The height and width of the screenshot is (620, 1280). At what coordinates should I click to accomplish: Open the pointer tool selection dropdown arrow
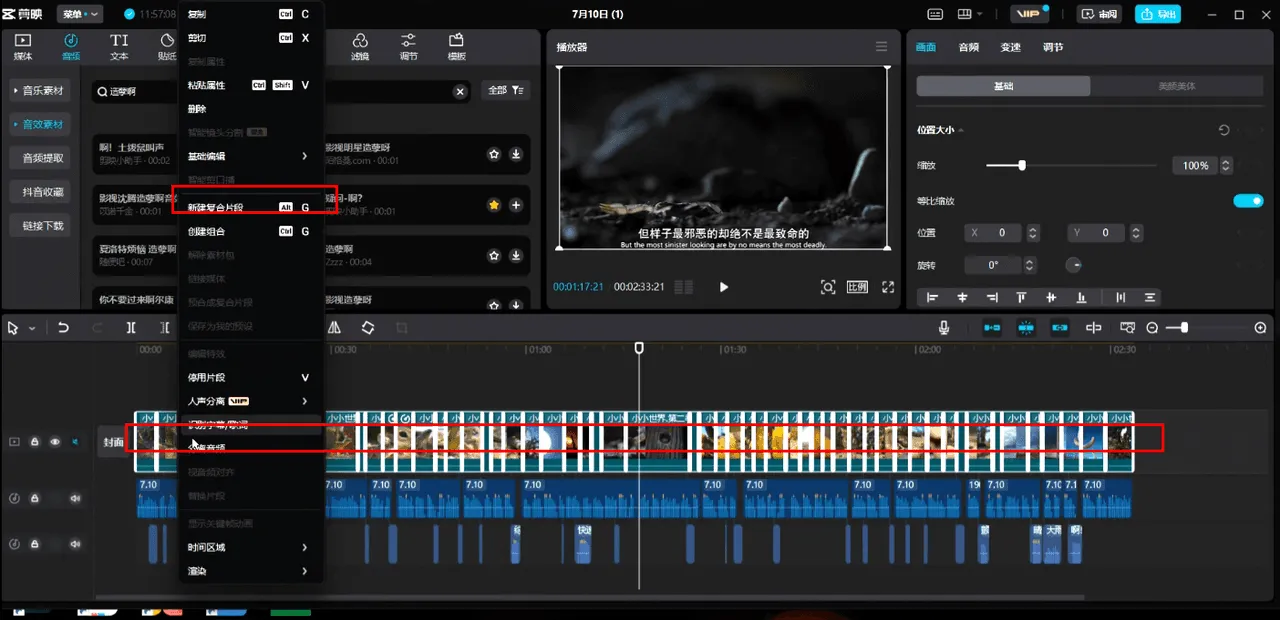(x=32, y=328)
